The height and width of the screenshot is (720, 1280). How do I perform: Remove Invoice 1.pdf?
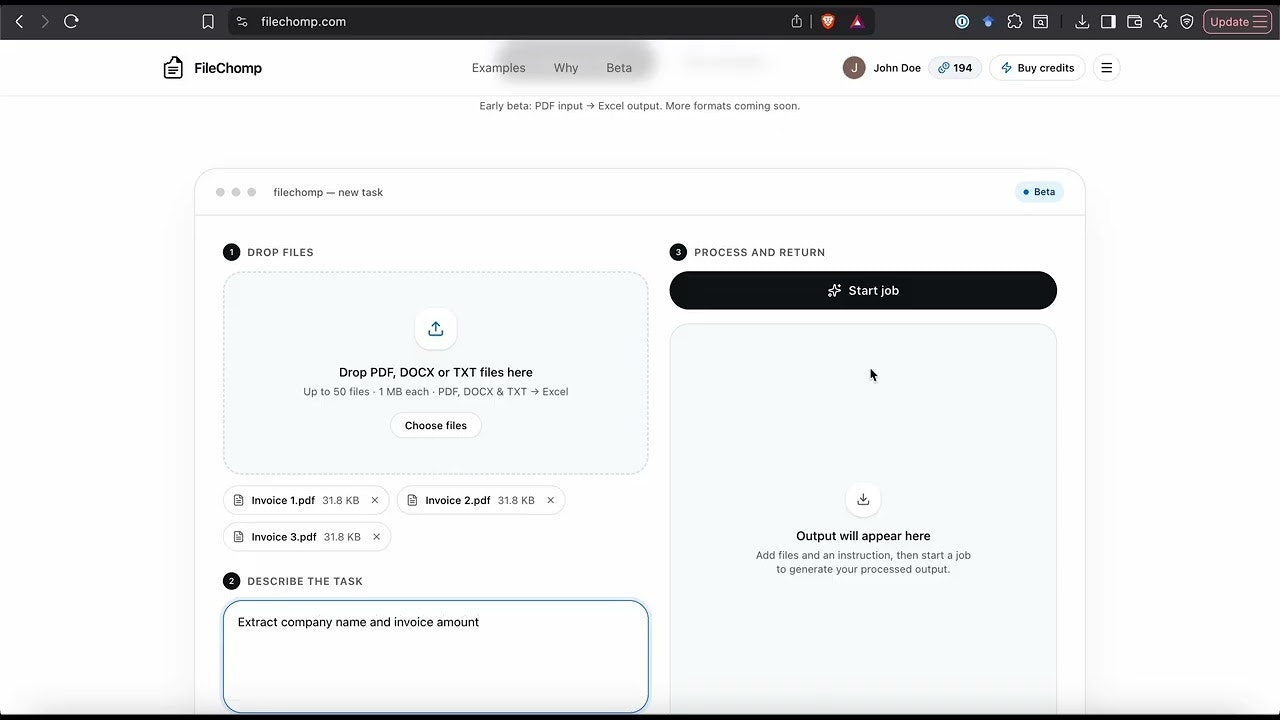point(375,500)
